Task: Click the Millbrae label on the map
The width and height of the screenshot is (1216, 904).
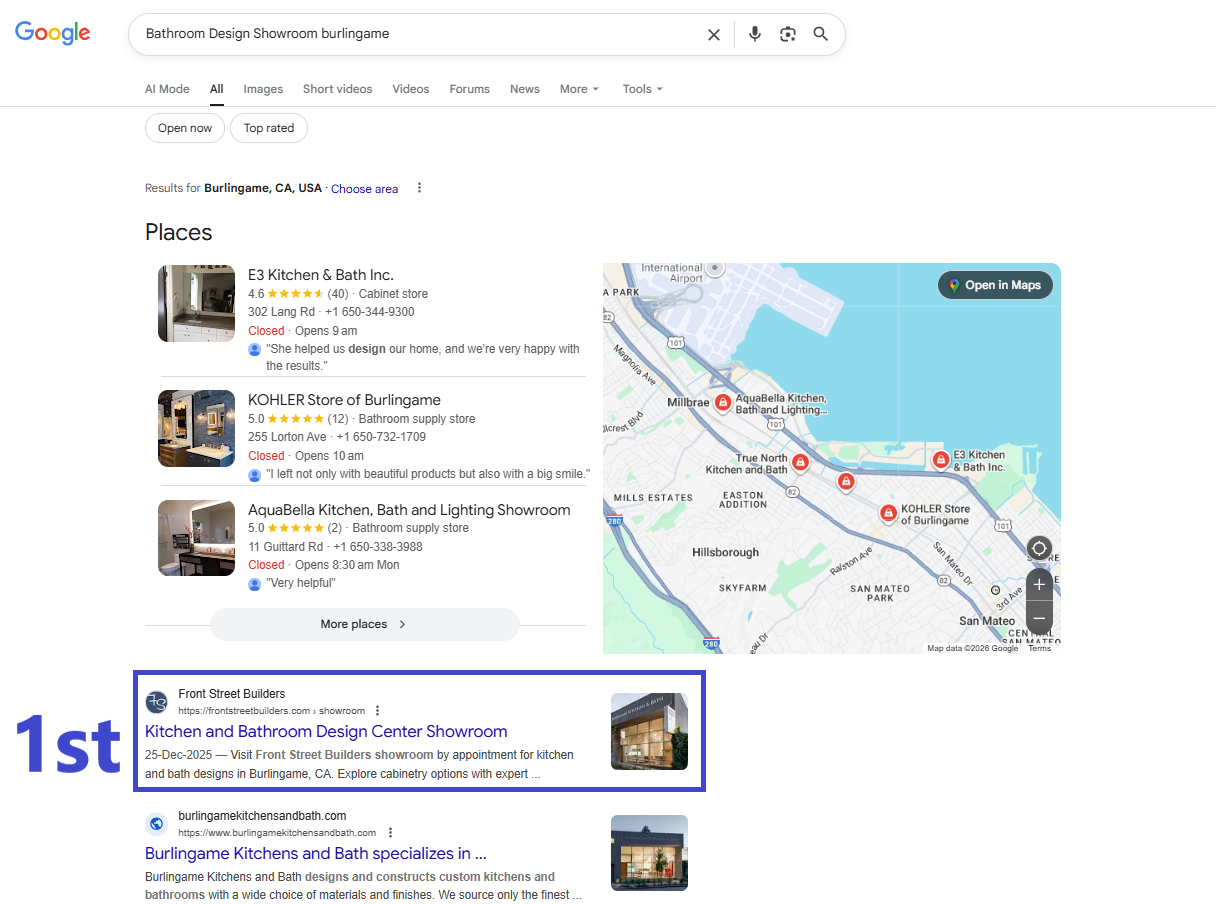Action: tap(688, 403)
